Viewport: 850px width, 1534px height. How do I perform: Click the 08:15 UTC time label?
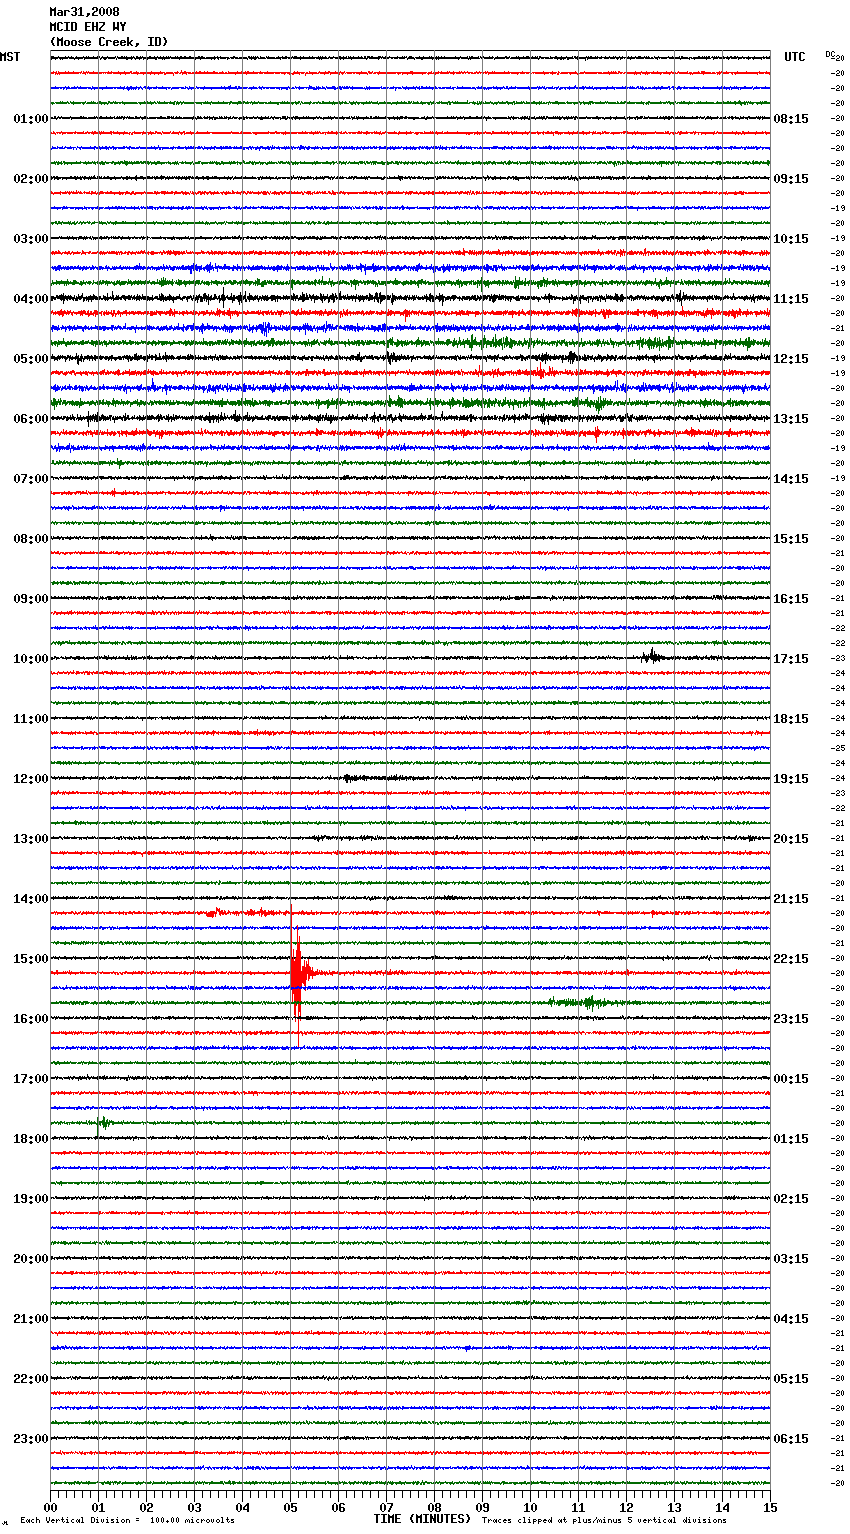point(791,119)
